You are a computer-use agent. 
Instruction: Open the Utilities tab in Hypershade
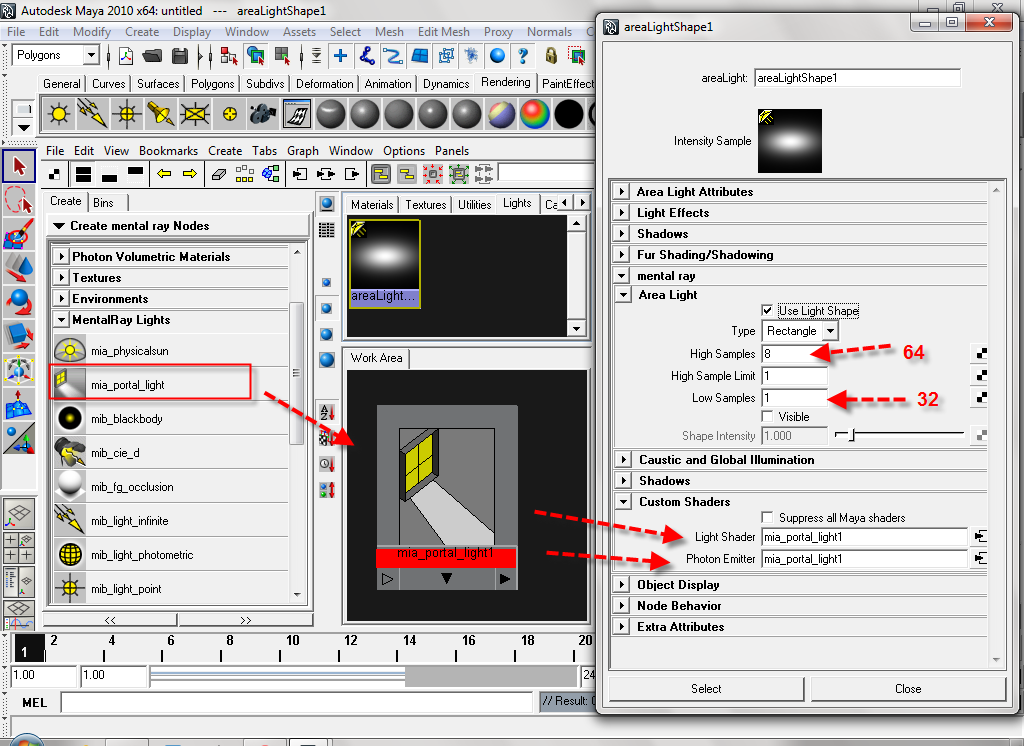click(x=474, y=204)
